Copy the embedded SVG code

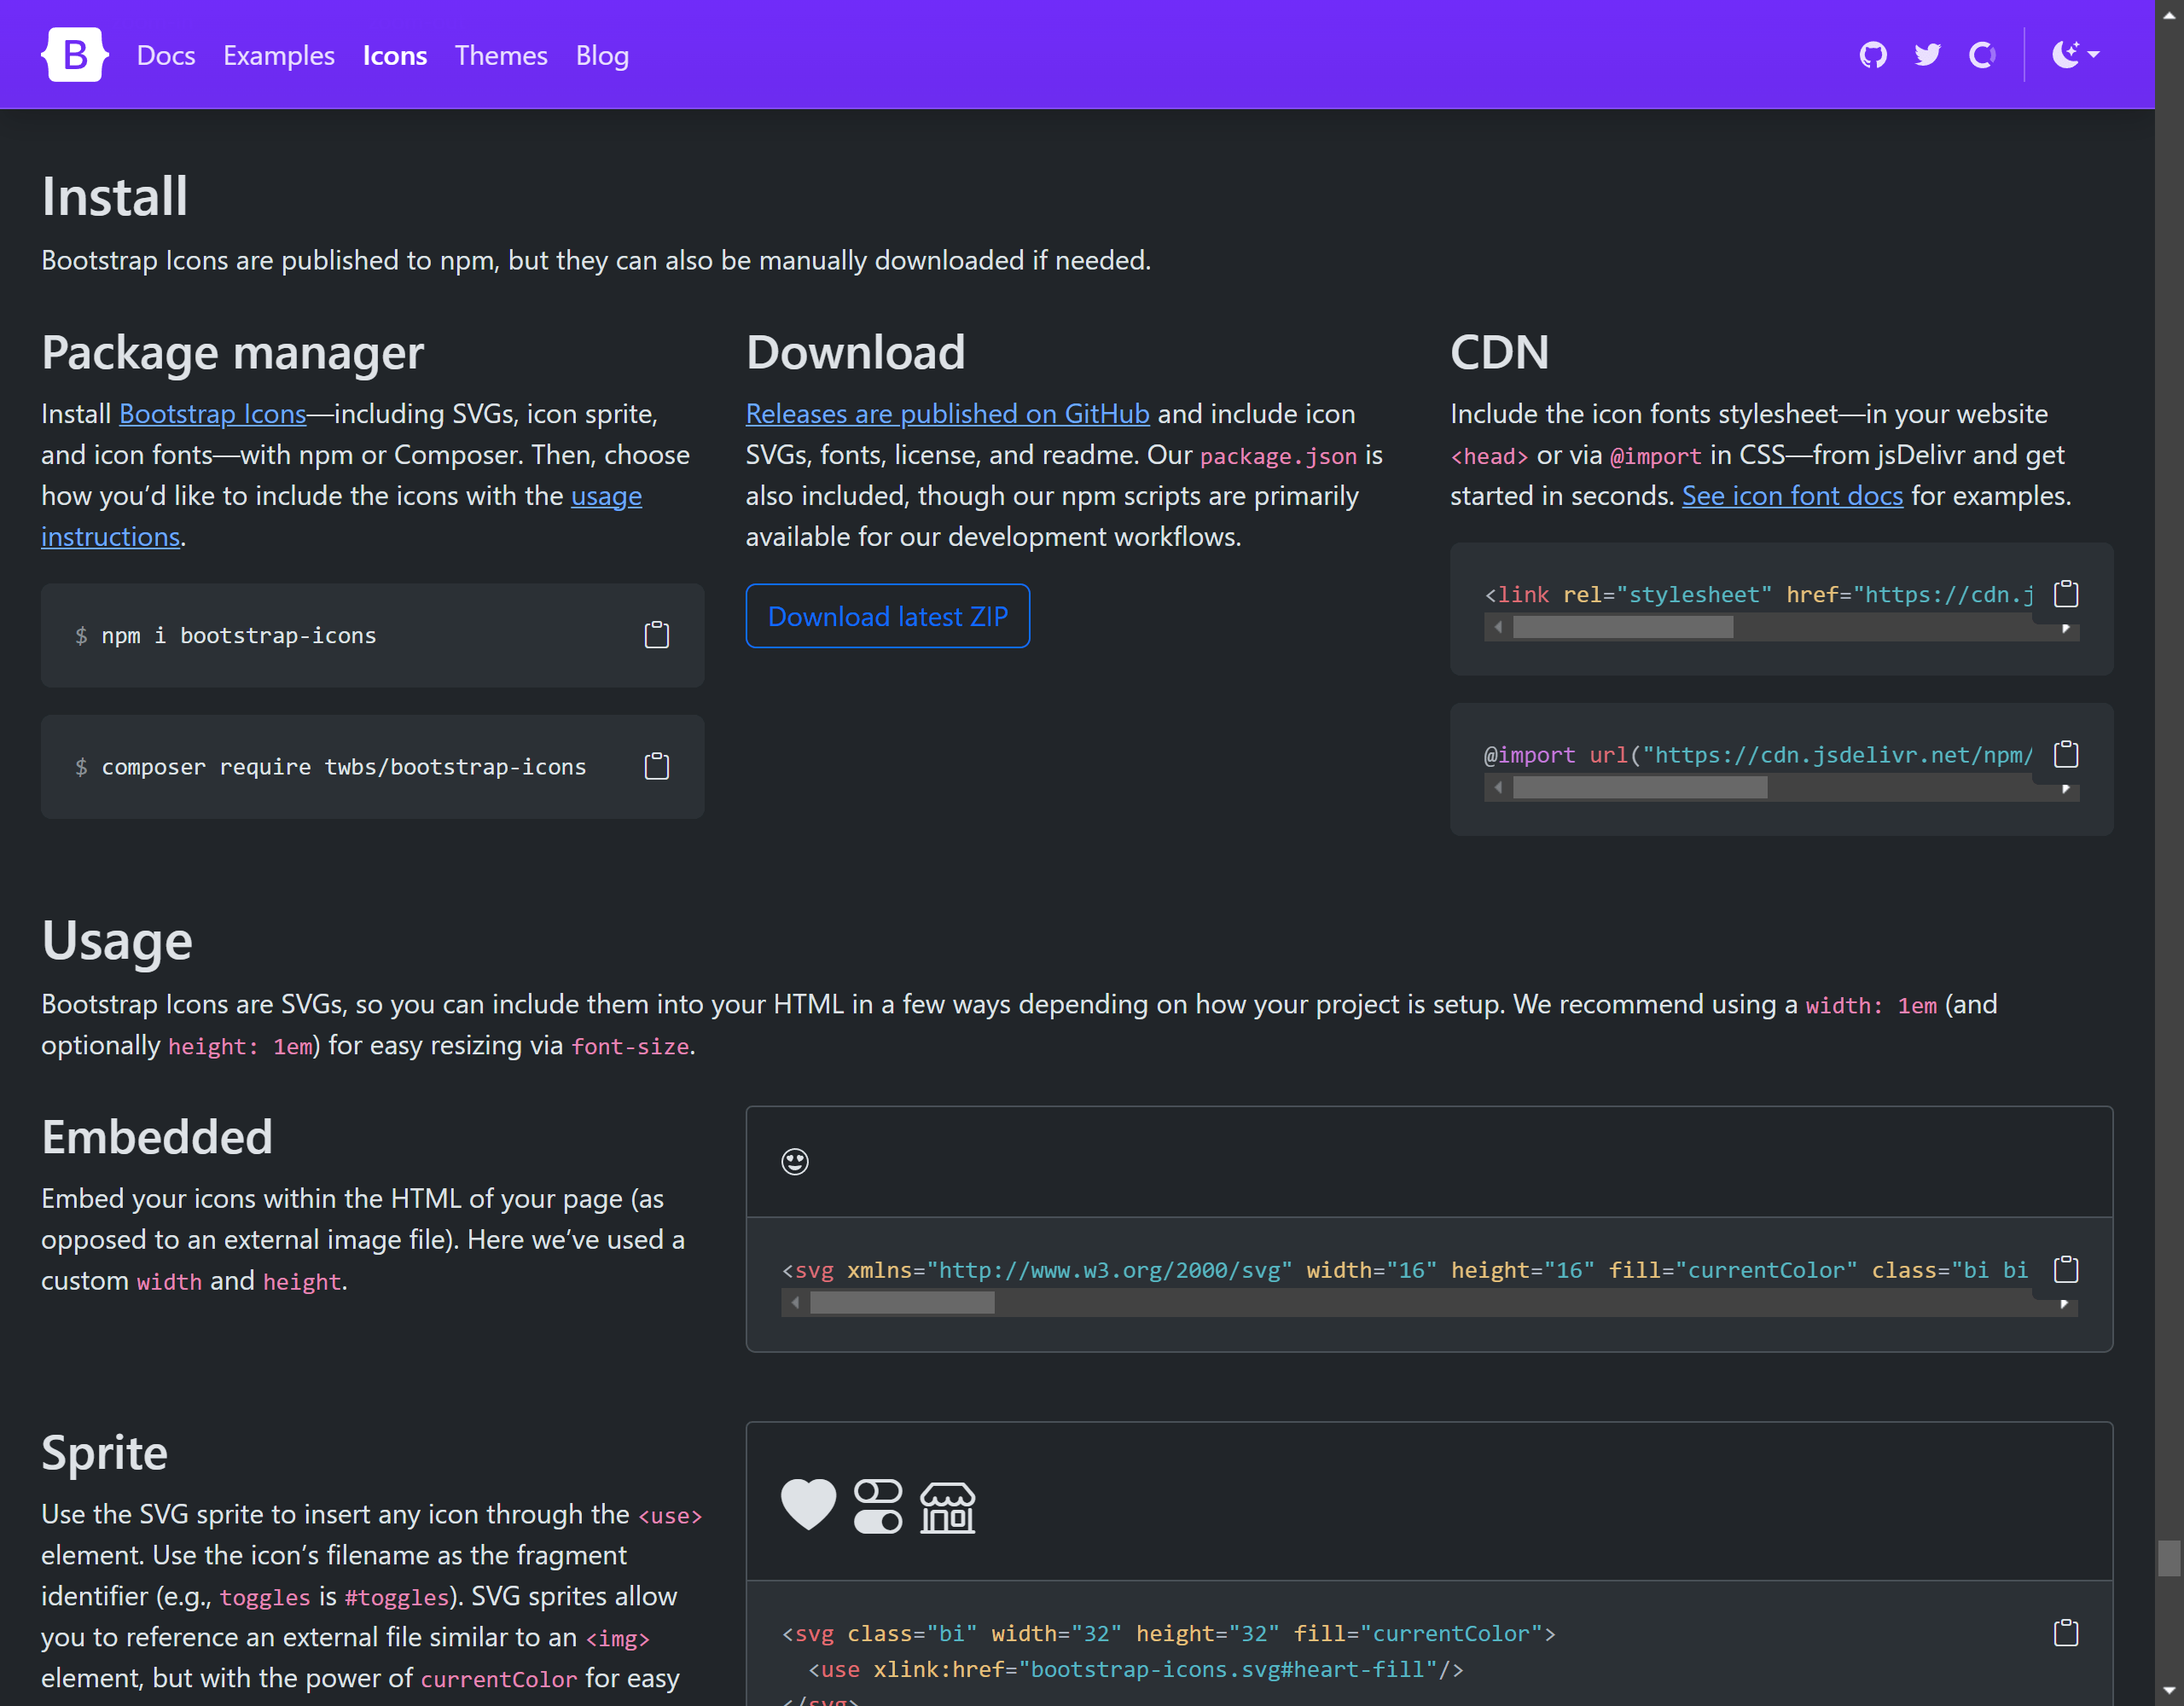pos(2065,1269)
